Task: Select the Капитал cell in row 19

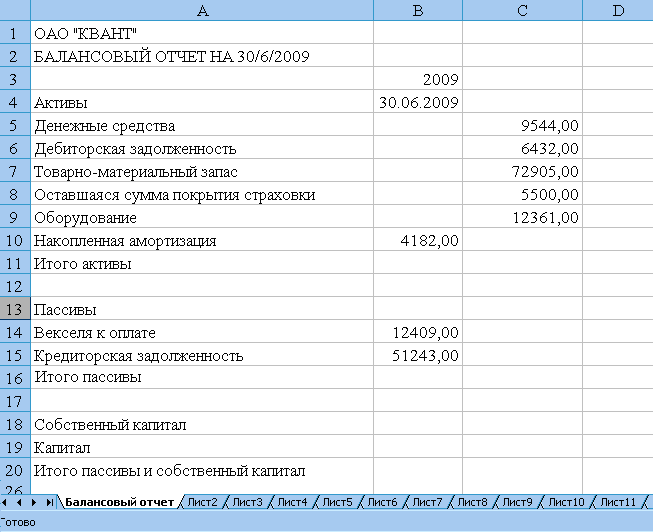Action: pos(202,447)
